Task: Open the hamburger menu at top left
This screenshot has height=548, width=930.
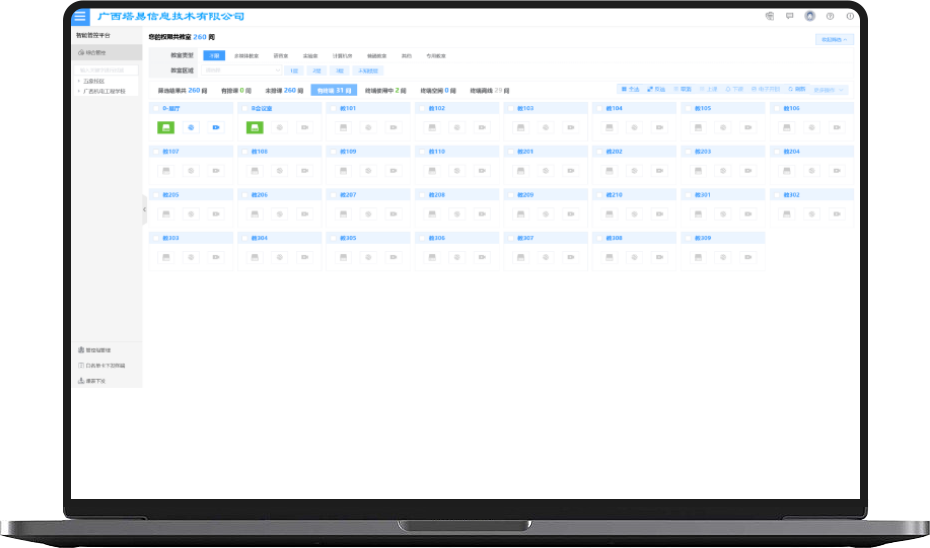Action: click(x=80, y=16)
